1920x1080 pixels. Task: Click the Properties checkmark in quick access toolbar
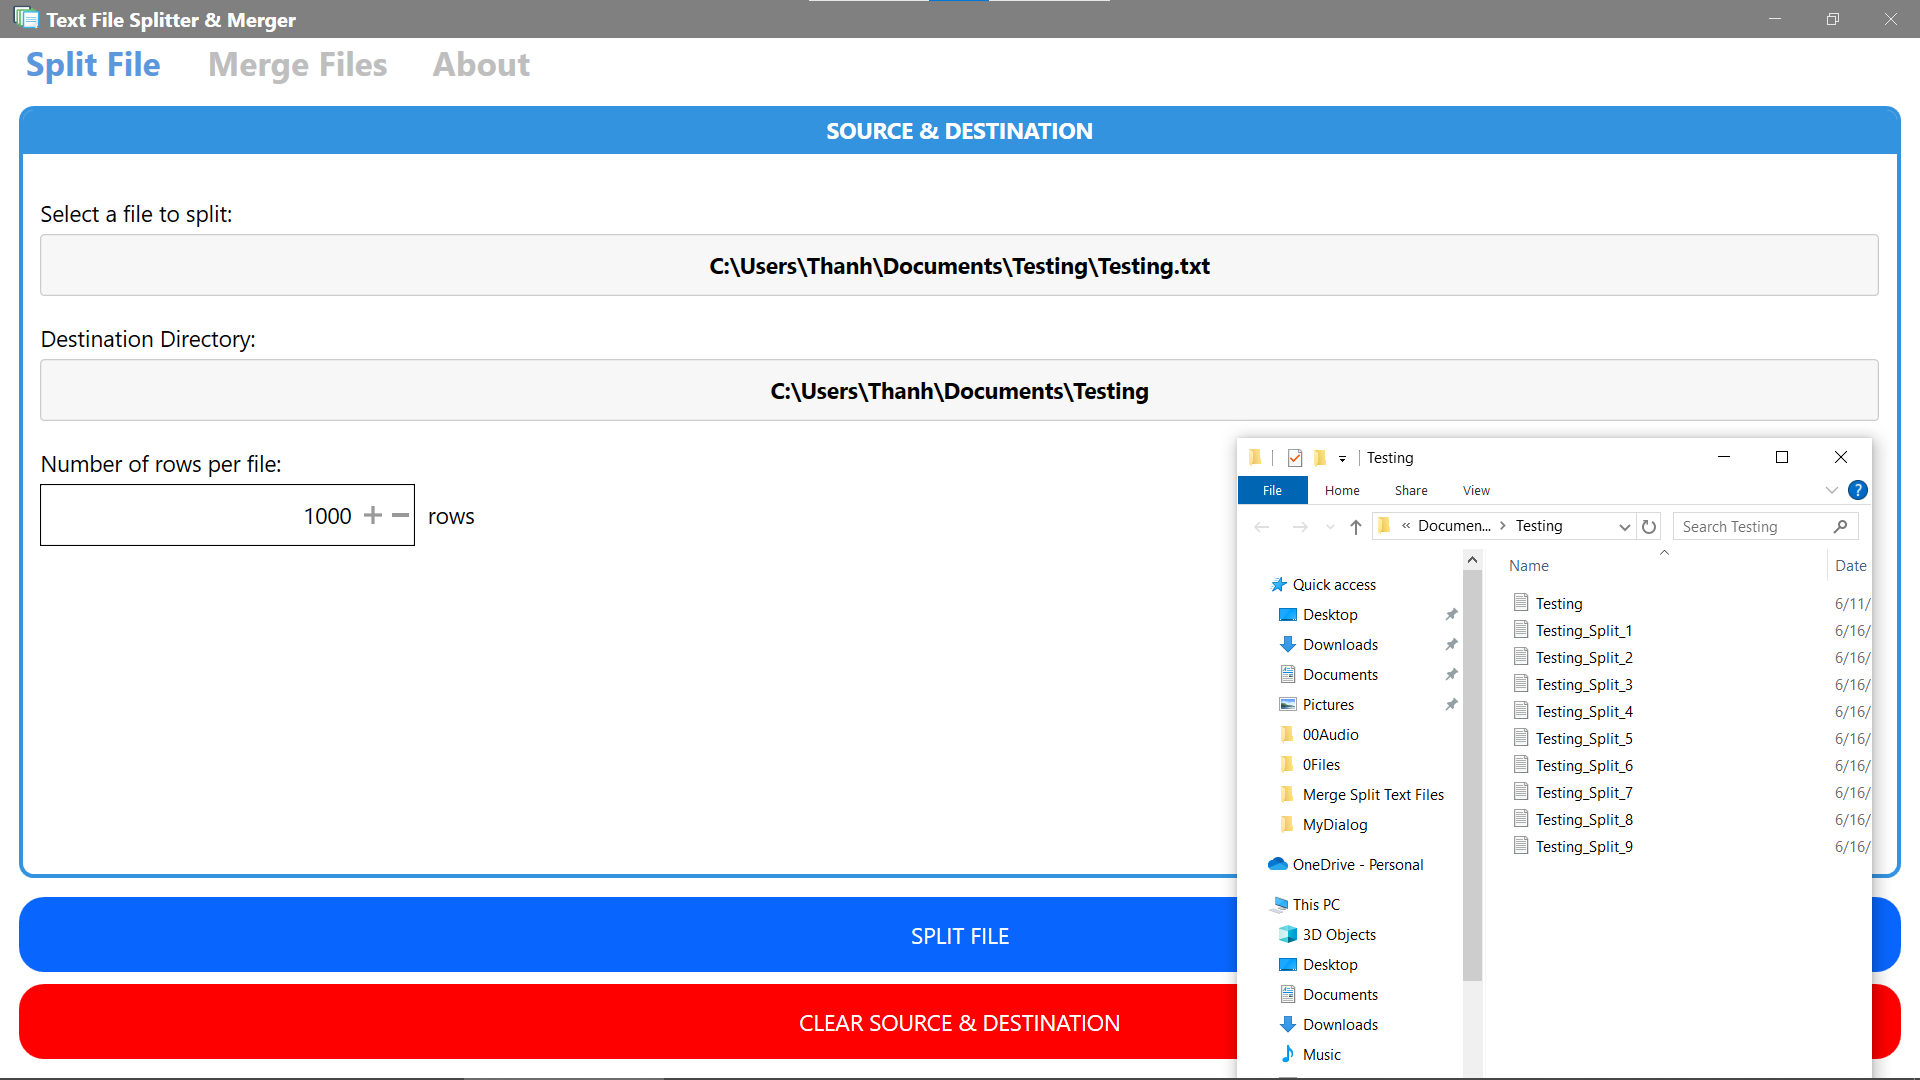click(x=1295, y=458)
